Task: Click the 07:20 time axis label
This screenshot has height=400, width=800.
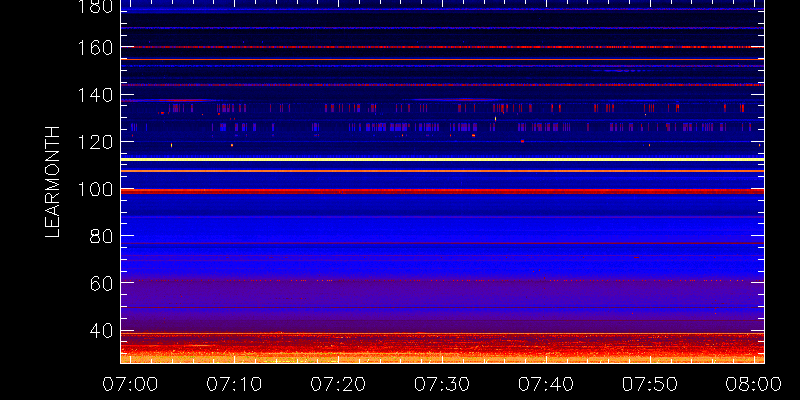Action: point(338,384)
